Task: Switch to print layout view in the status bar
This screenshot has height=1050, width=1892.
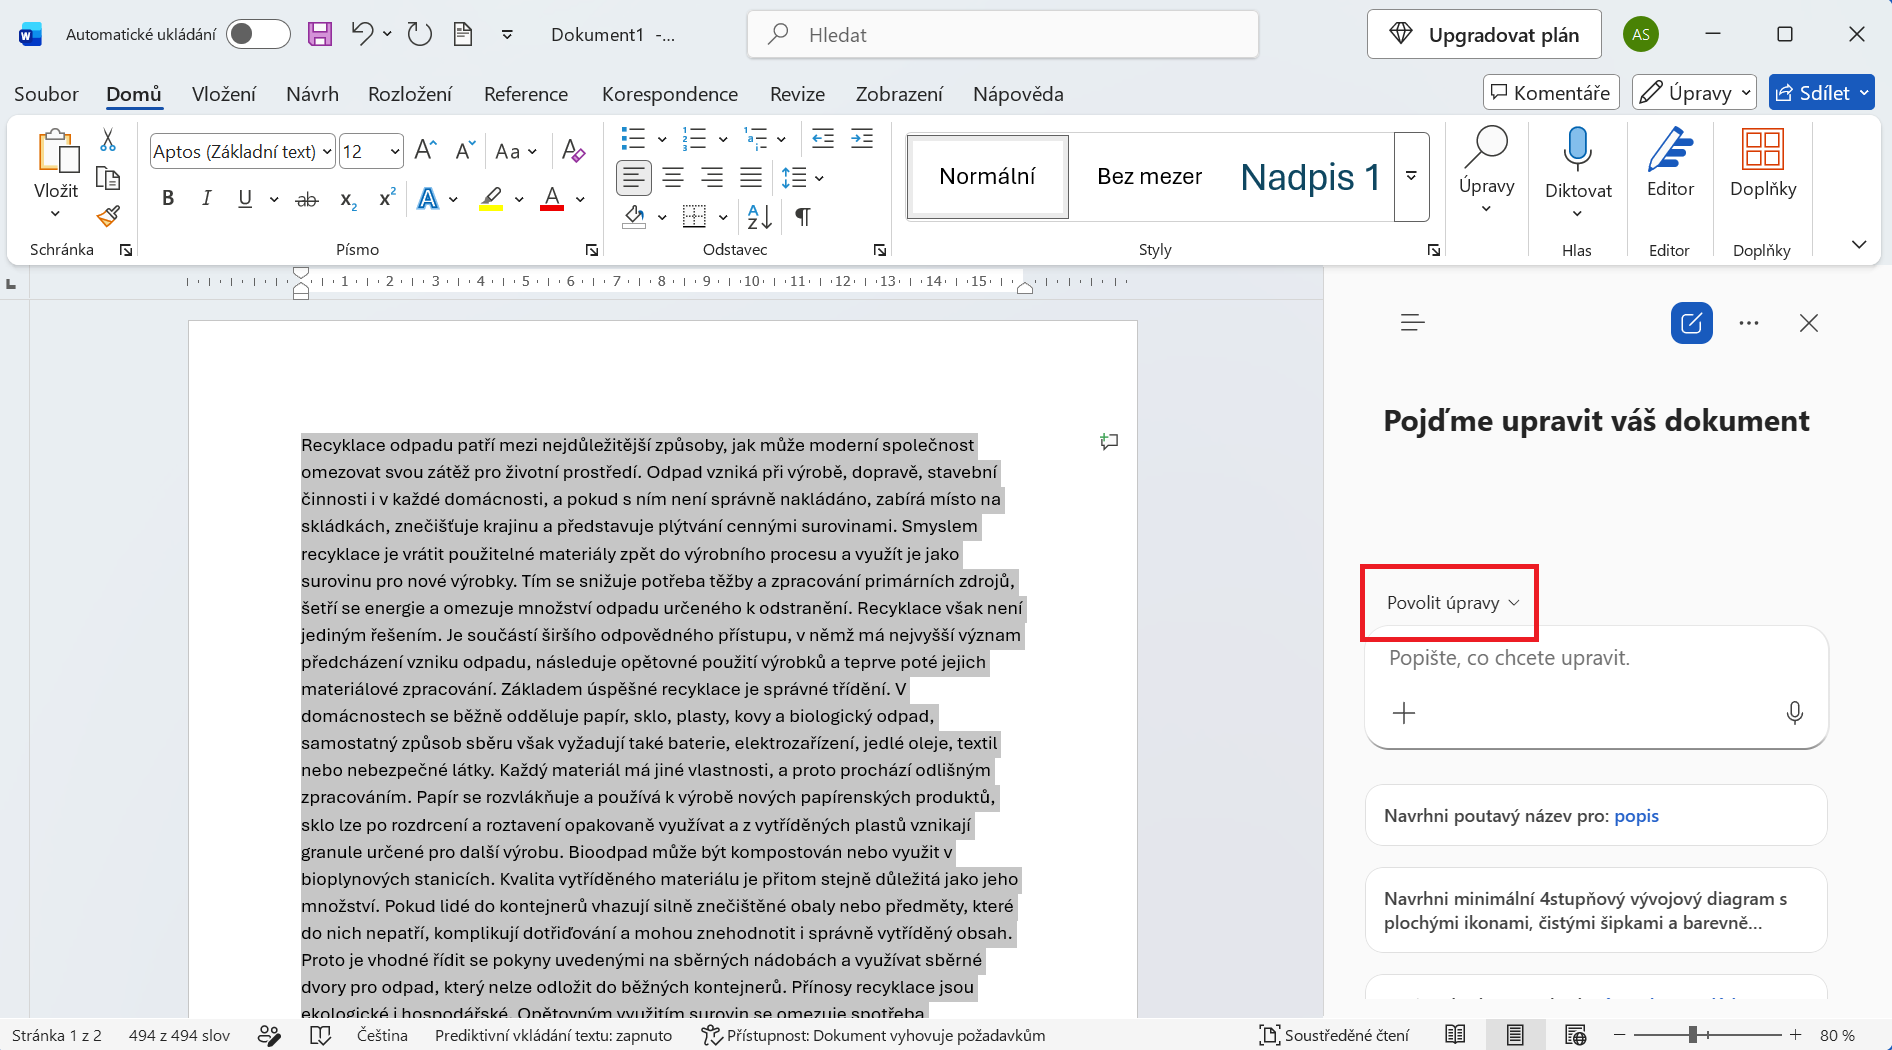Action: (1515, 1035)
